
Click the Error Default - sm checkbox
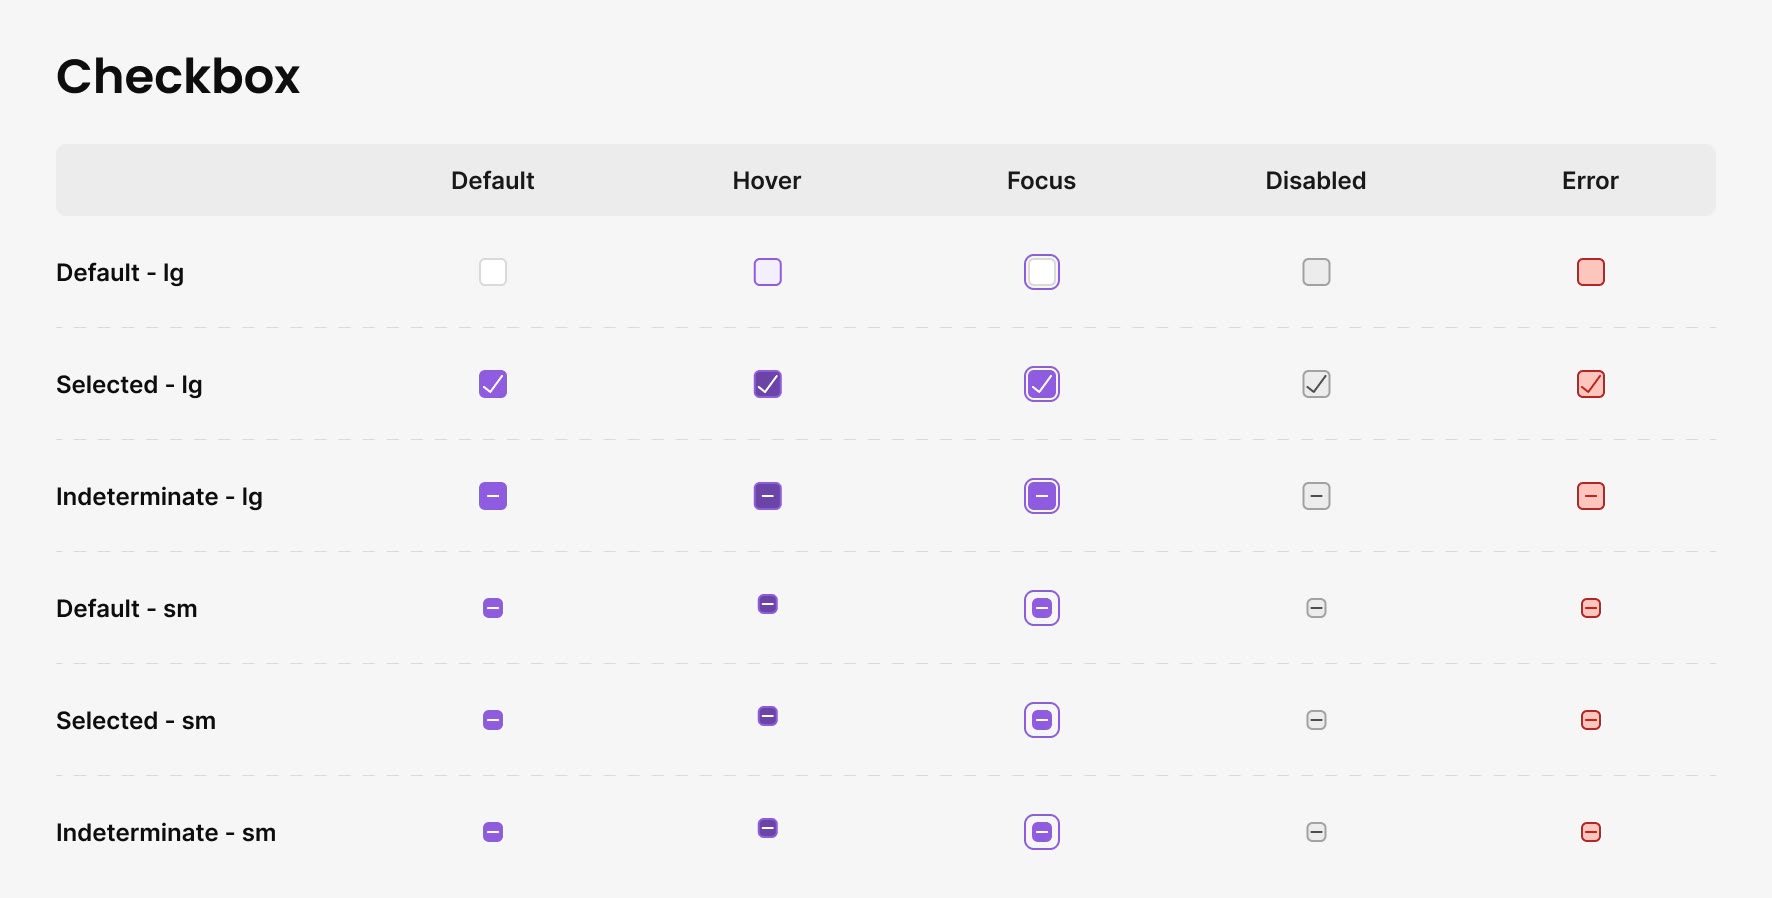coord(1591,608)
